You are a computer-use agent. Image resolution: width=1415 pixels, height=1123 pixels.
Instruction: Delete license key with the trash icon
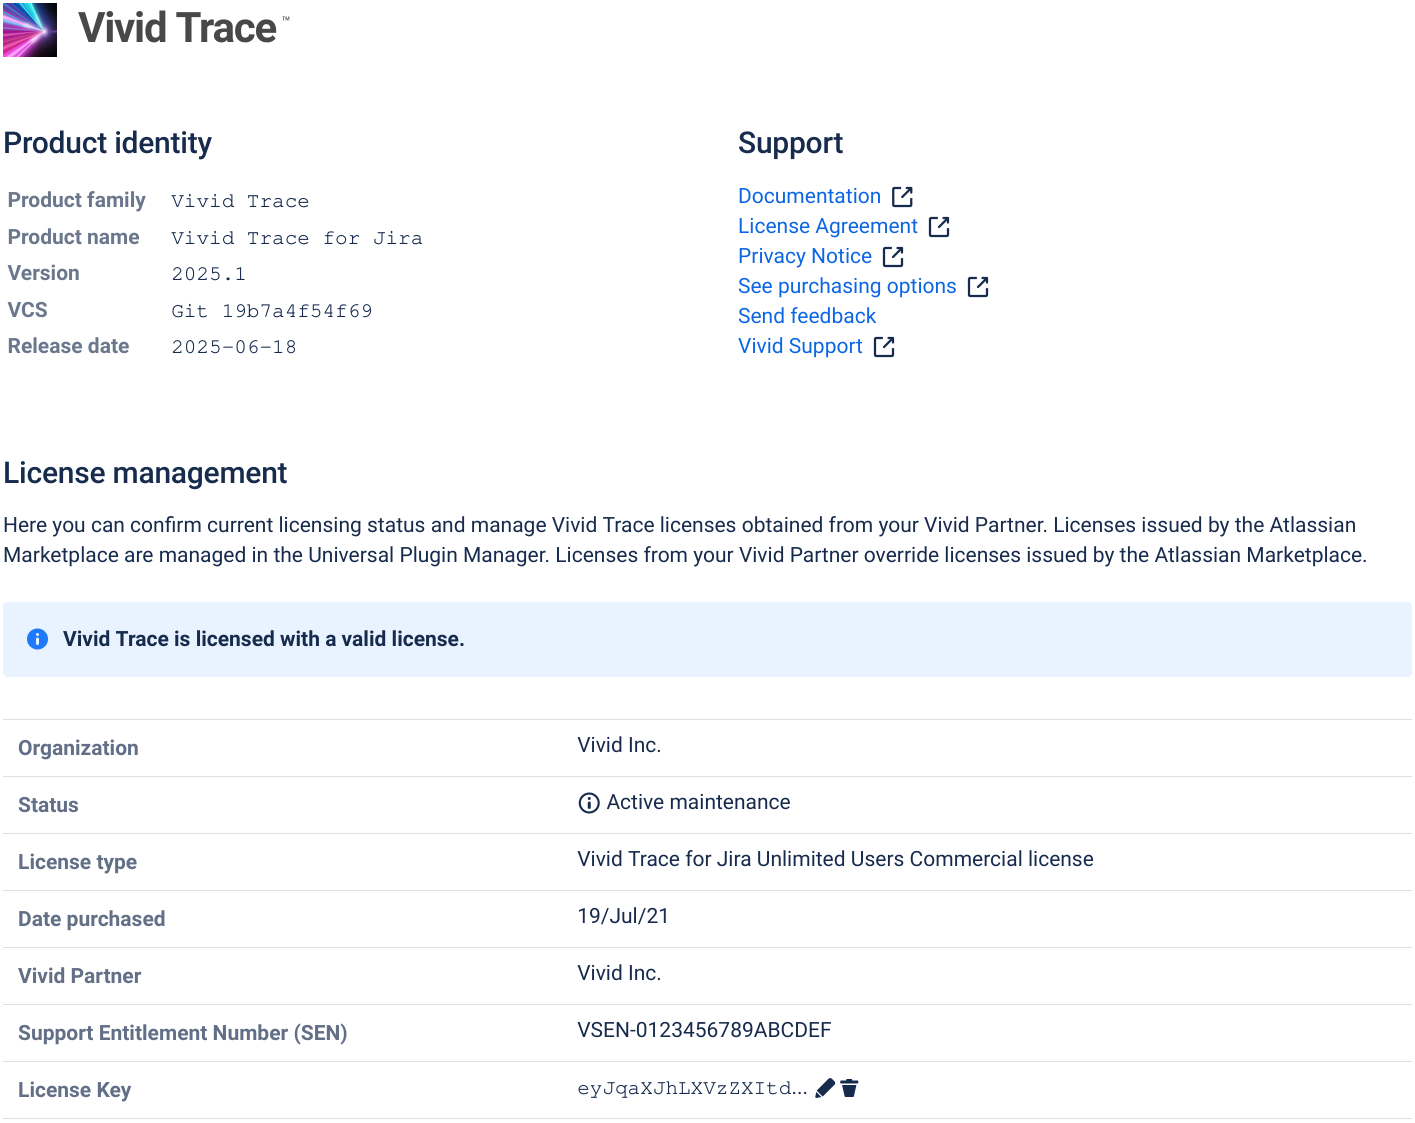click(849, 1088)
